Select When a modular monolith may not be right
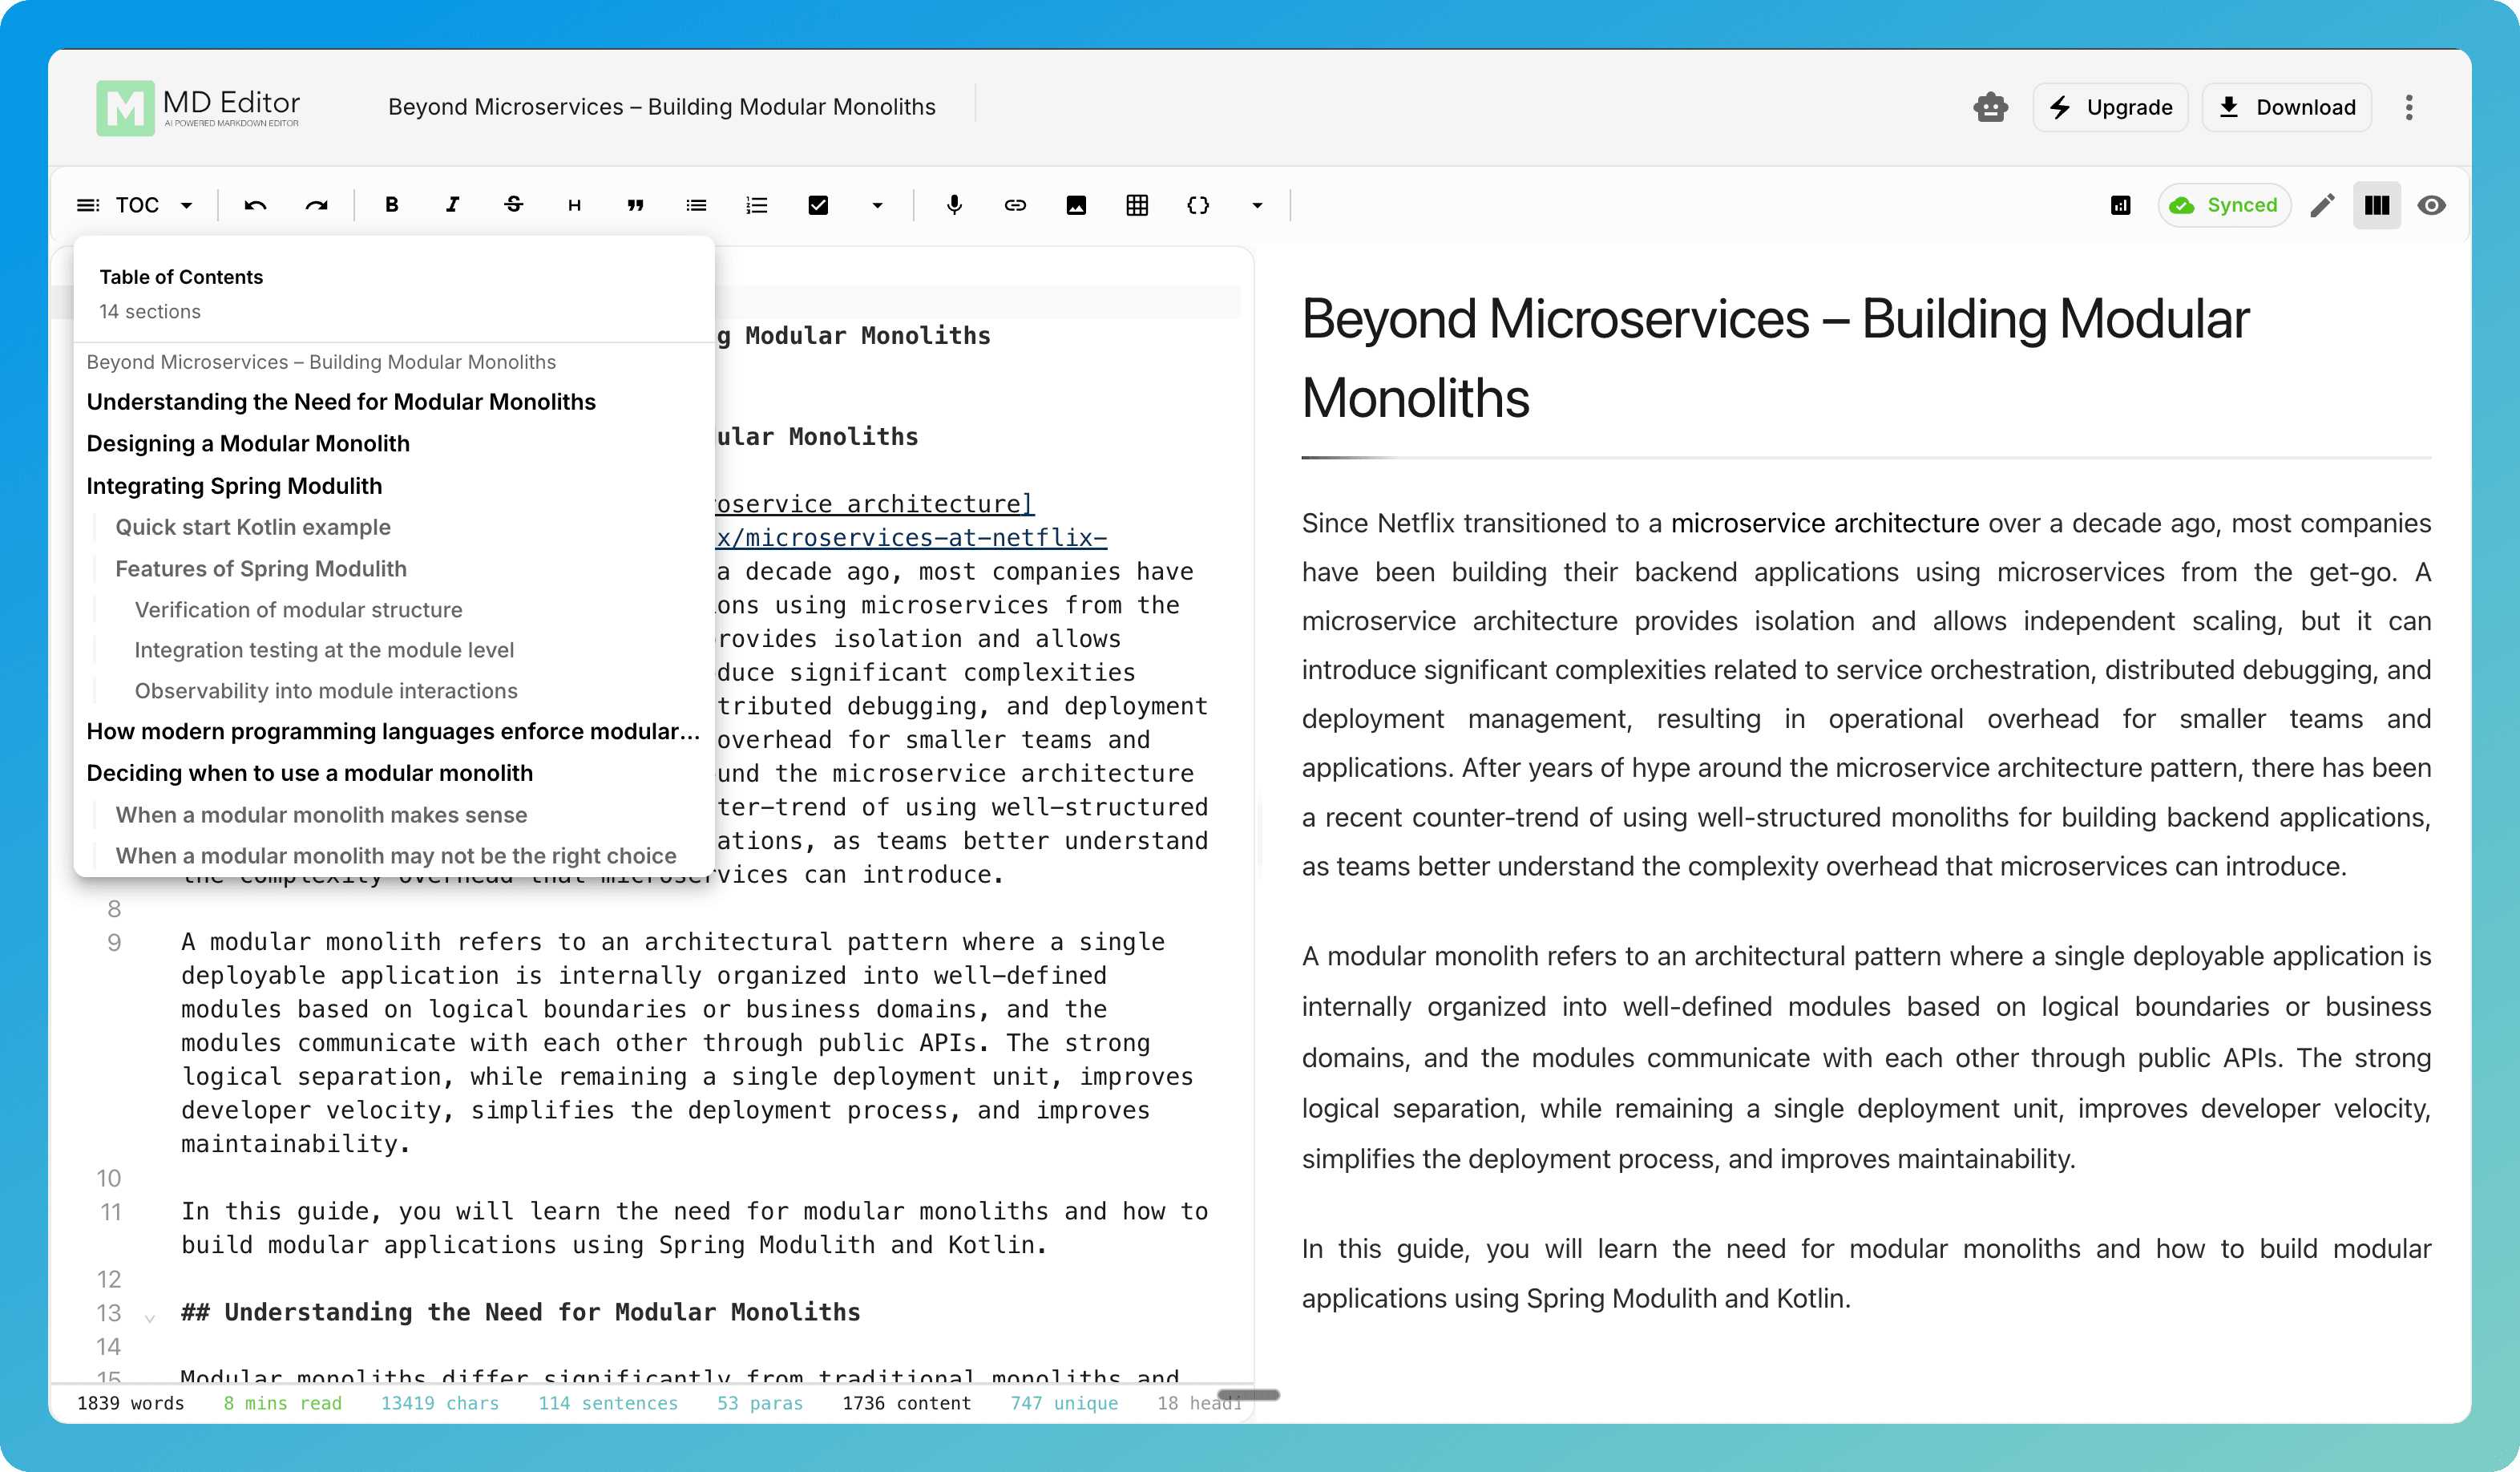Viewport: 2520px width, 1472px height. [396, 856]
